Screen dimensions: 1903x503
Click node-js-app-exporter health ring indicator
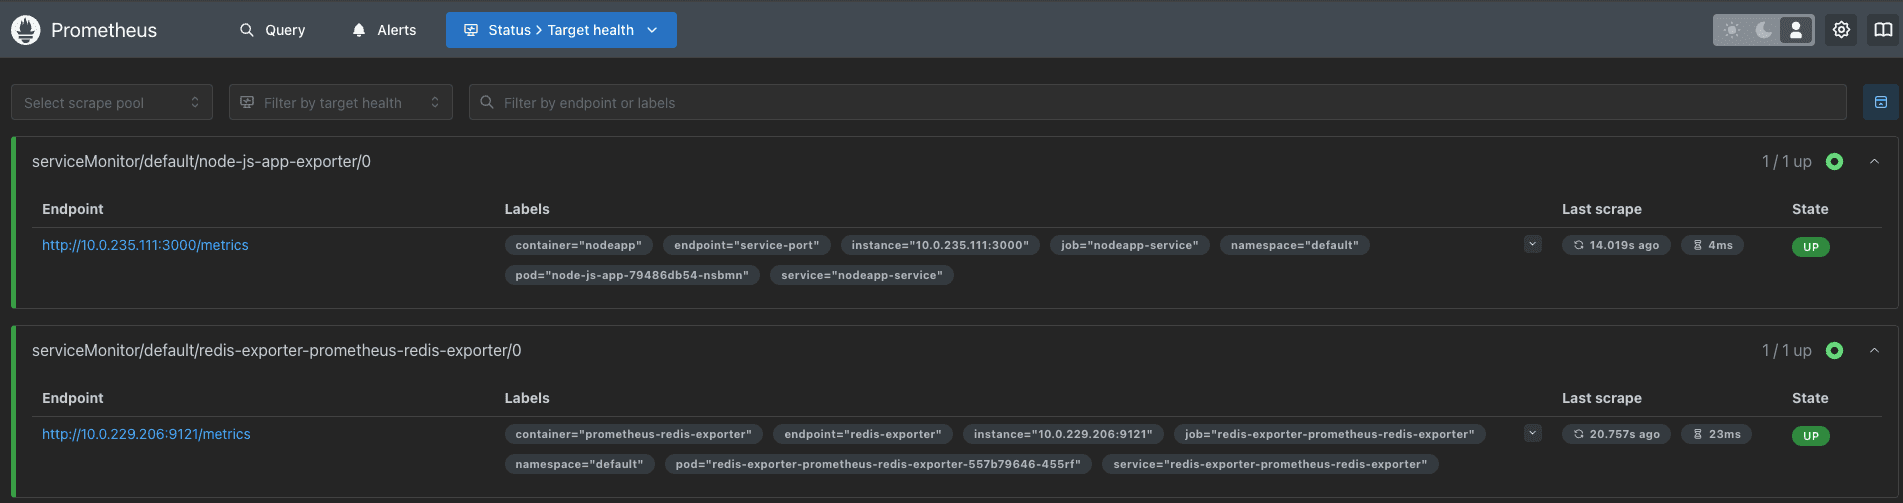1834,161
